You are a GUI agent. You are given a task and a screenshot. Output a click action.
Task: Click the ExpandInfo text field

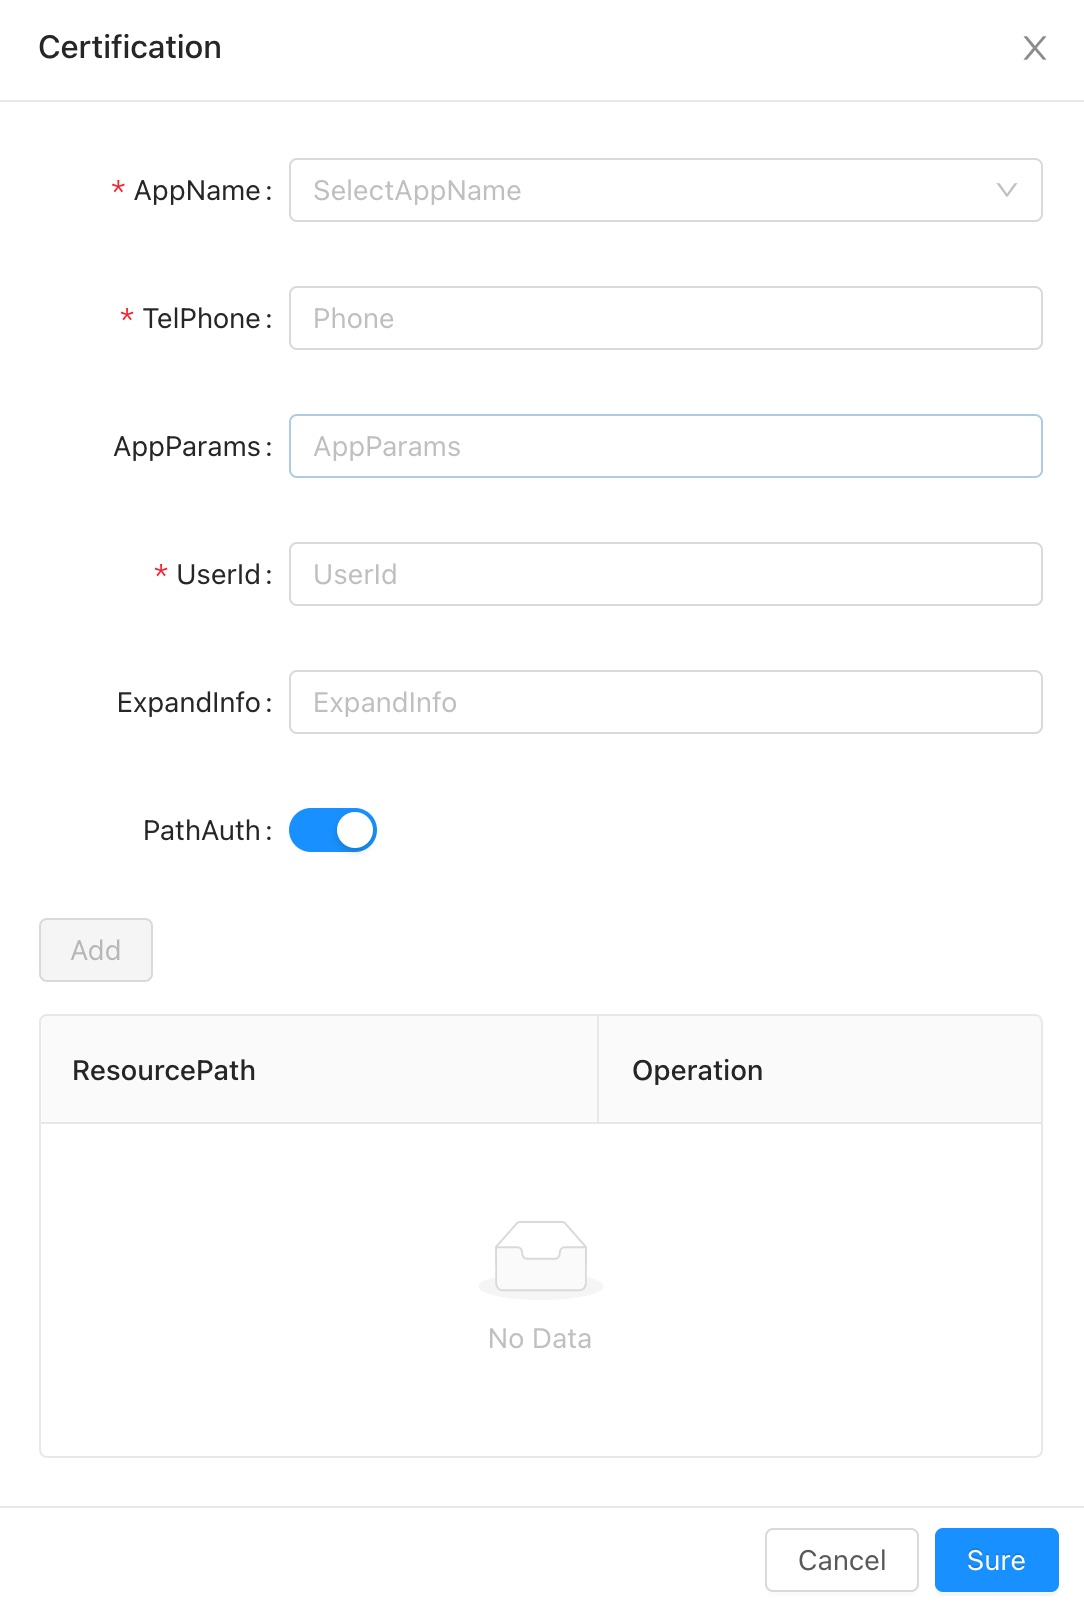[x=665, y=702]
